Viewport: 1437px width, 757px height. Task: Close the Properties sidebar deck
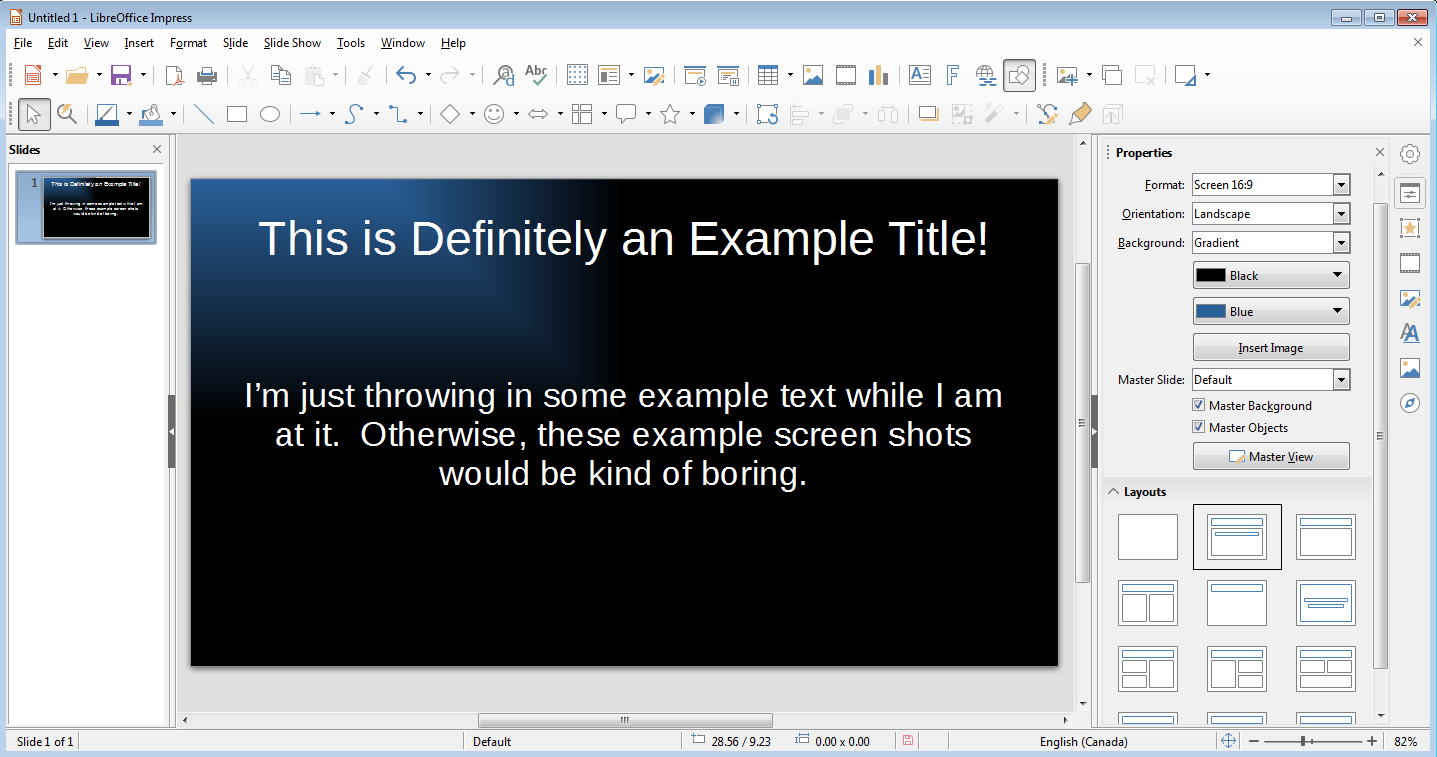[1380, 152]
